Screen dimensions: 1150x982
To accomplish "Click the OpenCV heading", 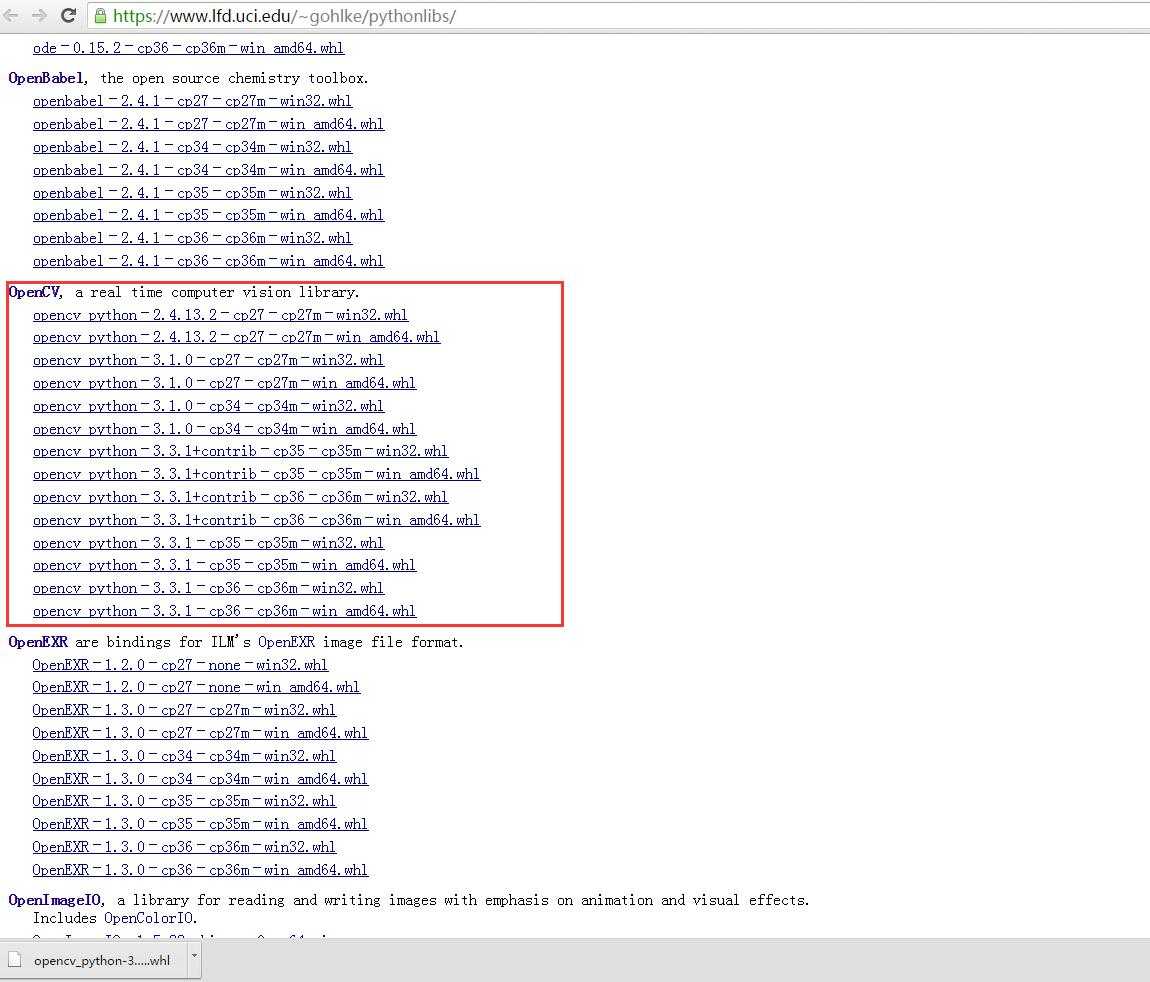I will (x=36, y=292).
